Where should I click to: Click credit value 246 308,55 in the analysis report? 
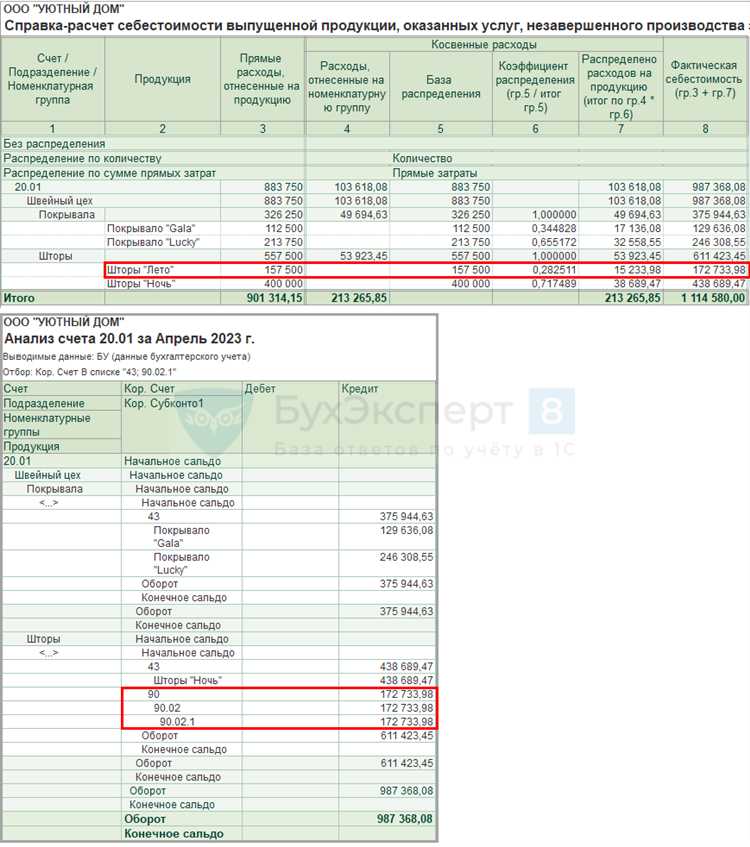406,557
